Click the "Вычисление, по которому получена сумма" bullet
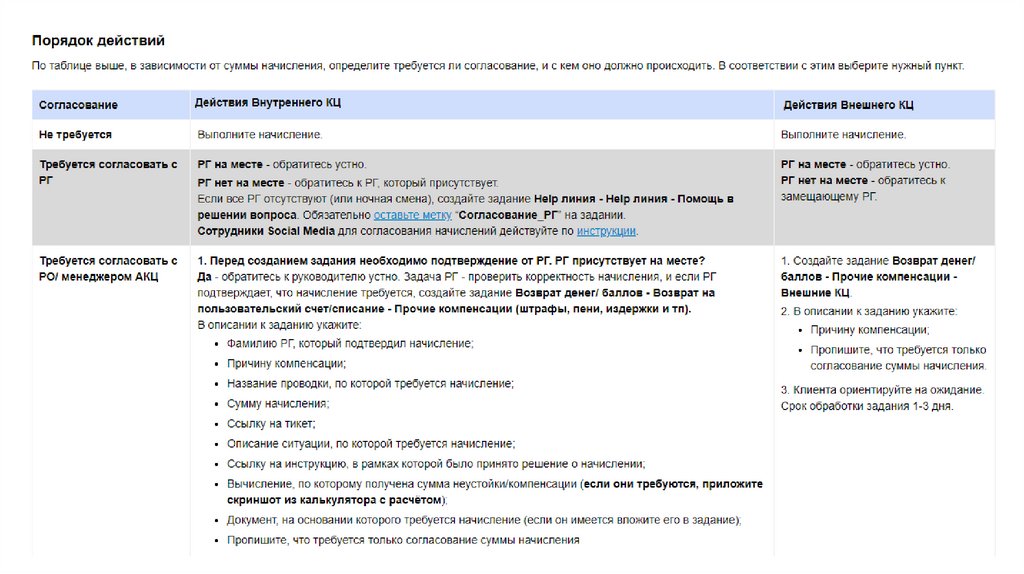1024x574 pixels. [x=494, y=492]
